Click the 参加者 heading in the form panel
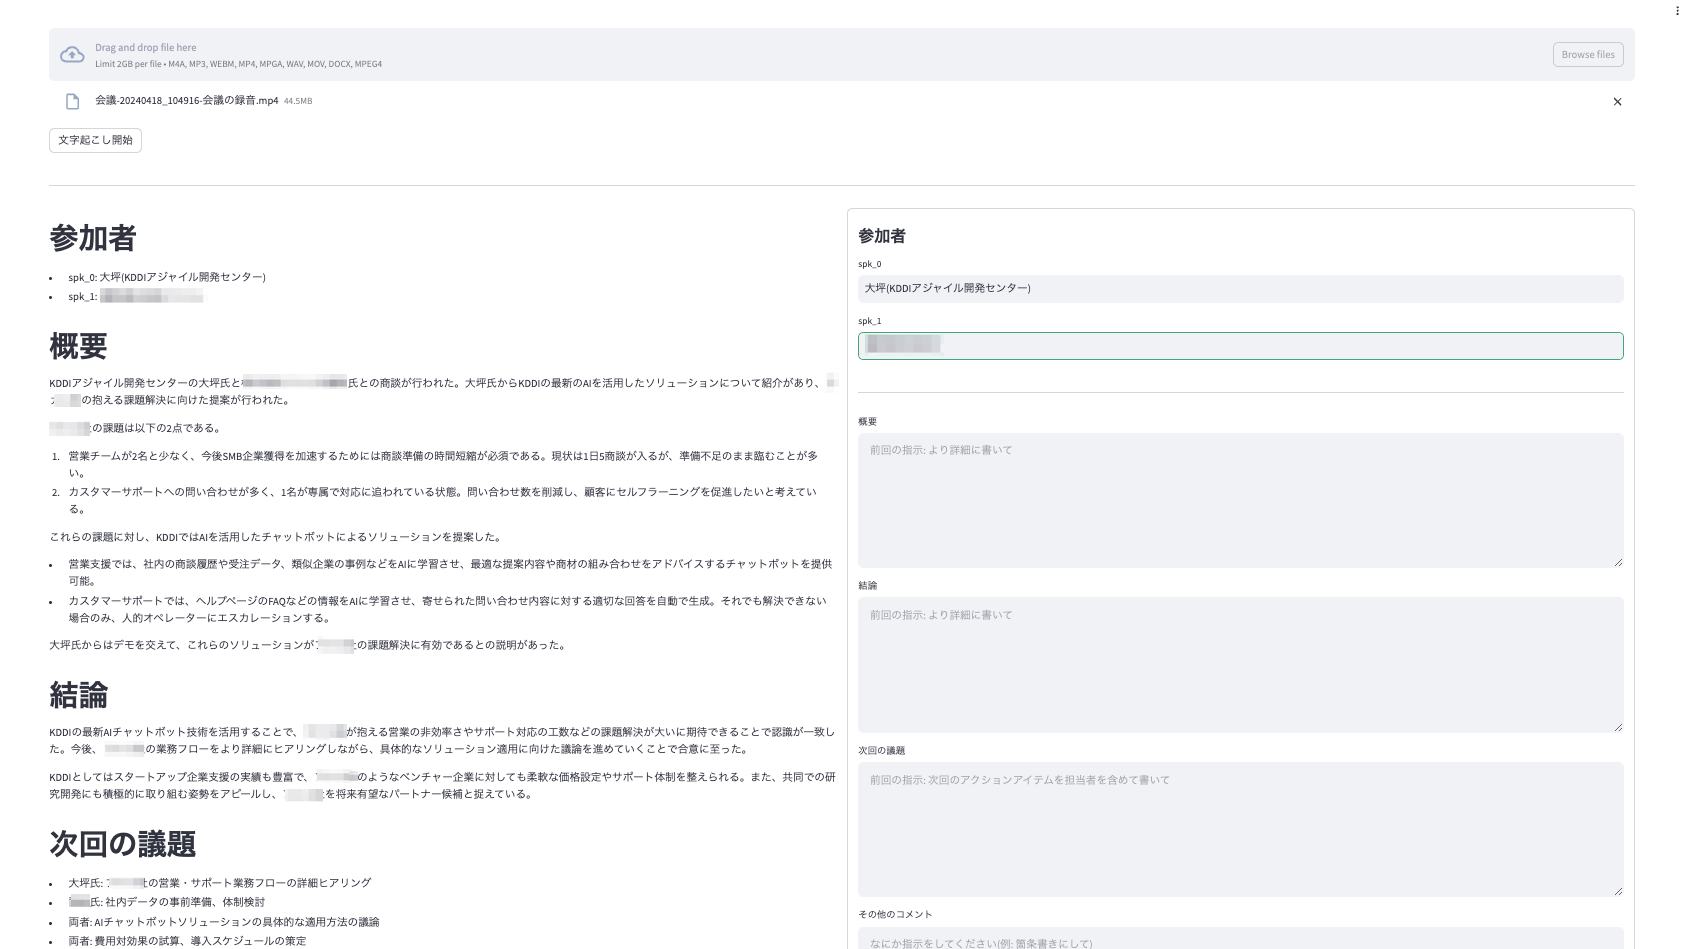1682x949 pixels. coord(882,236)
